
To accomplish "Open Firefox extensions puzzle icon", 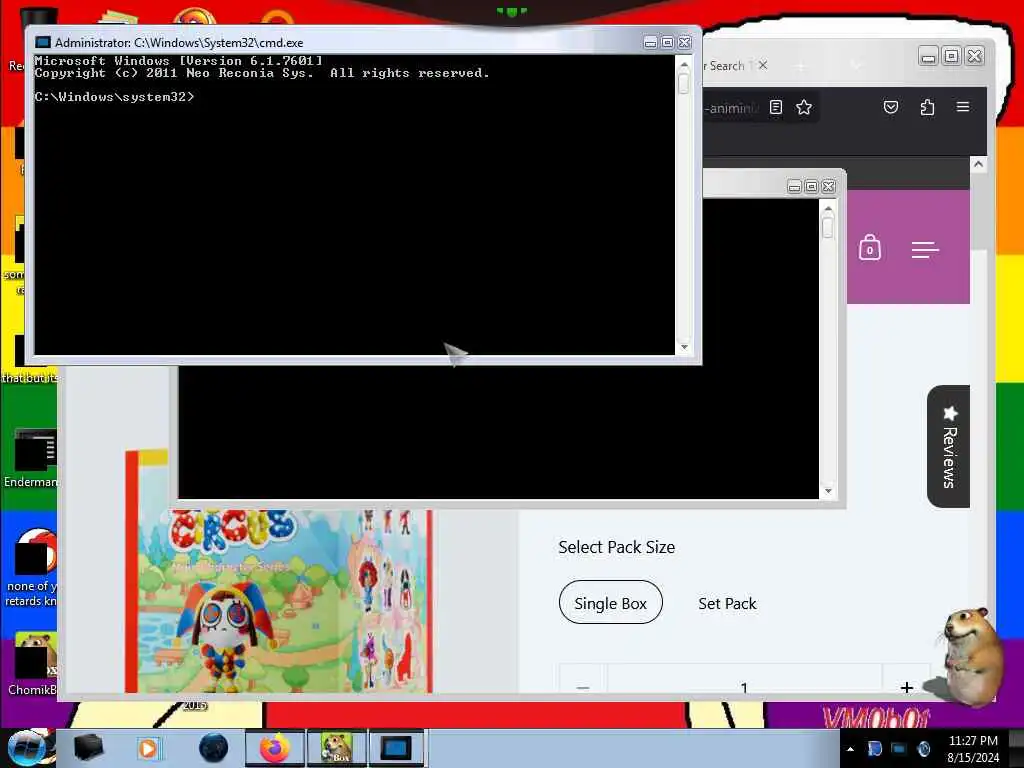I will coord(927,107).
